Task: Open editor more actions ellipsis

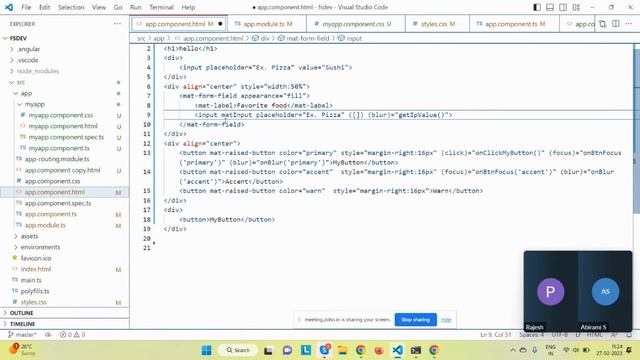Action: point(629,24)
